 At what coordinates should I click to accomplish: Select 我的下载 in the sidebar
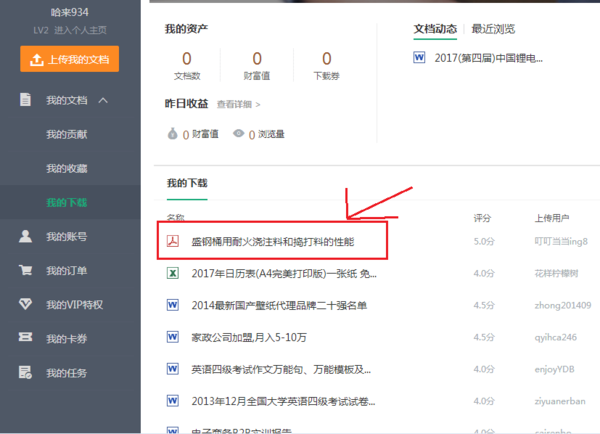[x=67, y=202]
